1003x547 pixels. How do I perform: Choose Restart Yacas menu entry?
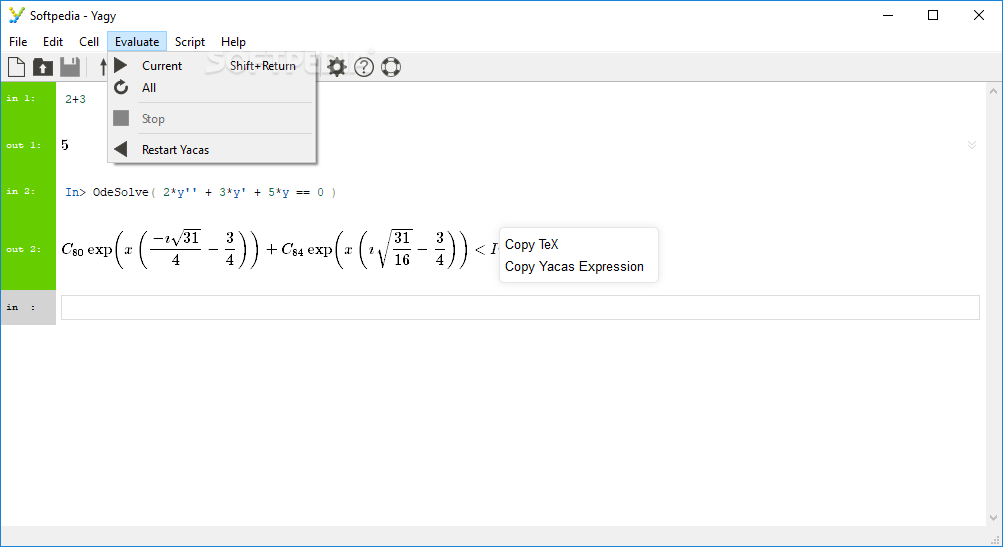point(212,149)
